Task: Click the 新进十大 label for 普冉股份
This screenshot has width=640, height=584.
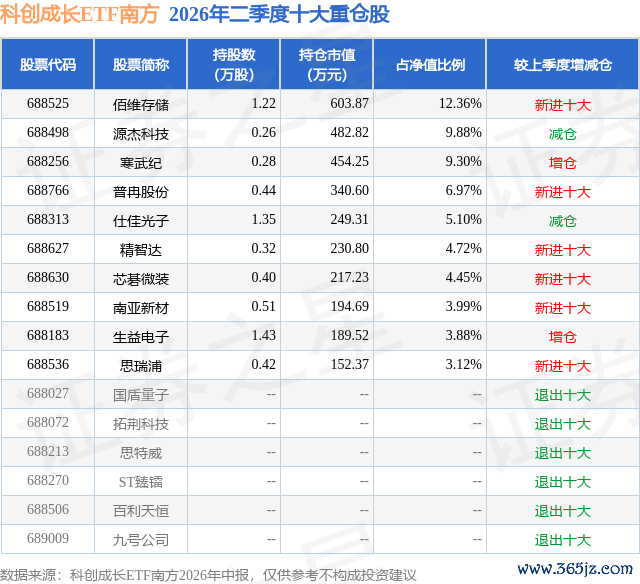Action: point(563,192)
